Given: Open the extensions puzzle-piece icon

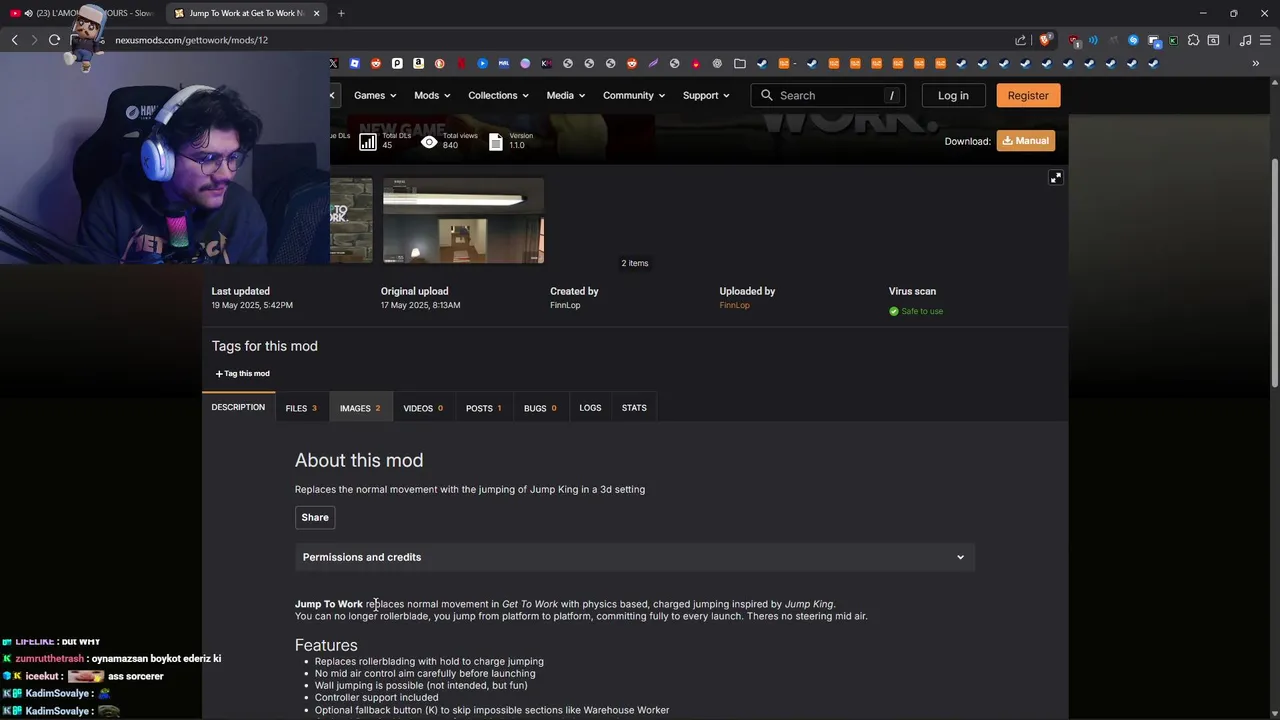Looking at the screenshot, I should (x=1193, y=40).
